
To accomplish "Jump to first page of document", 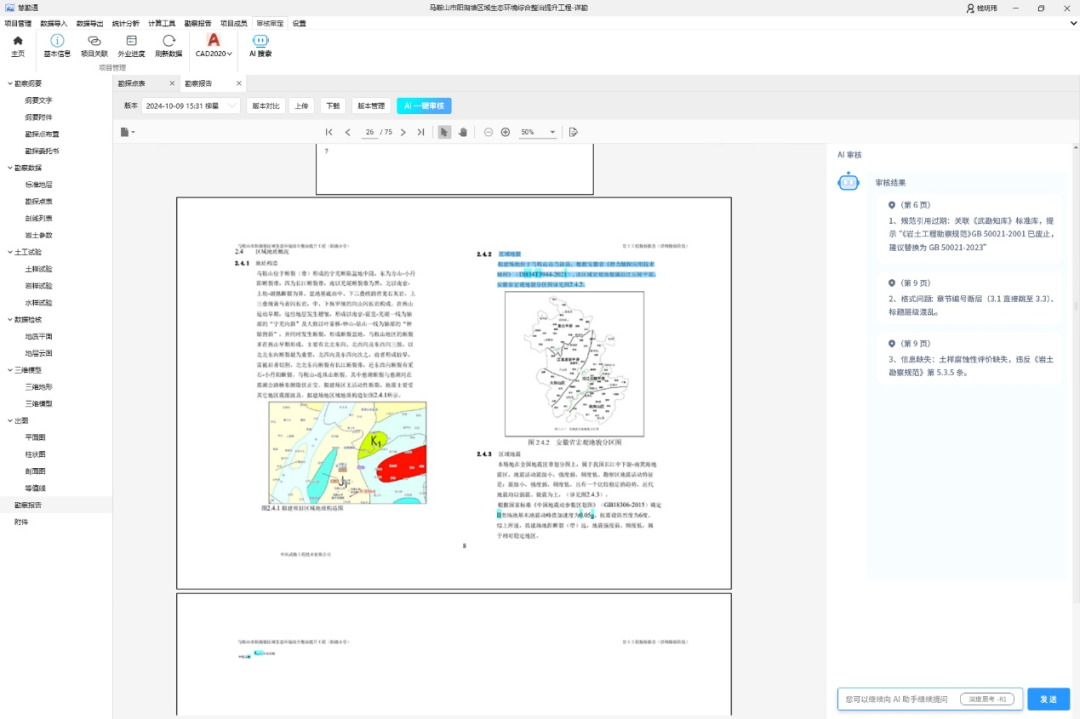I will point(329,132).
